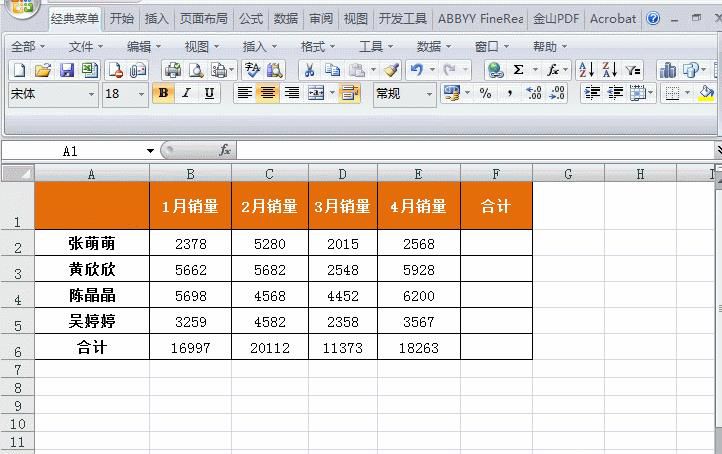Sort ascending A to Z
The width and height of the screenshot is (722, 454).
(x=586, y=70)
